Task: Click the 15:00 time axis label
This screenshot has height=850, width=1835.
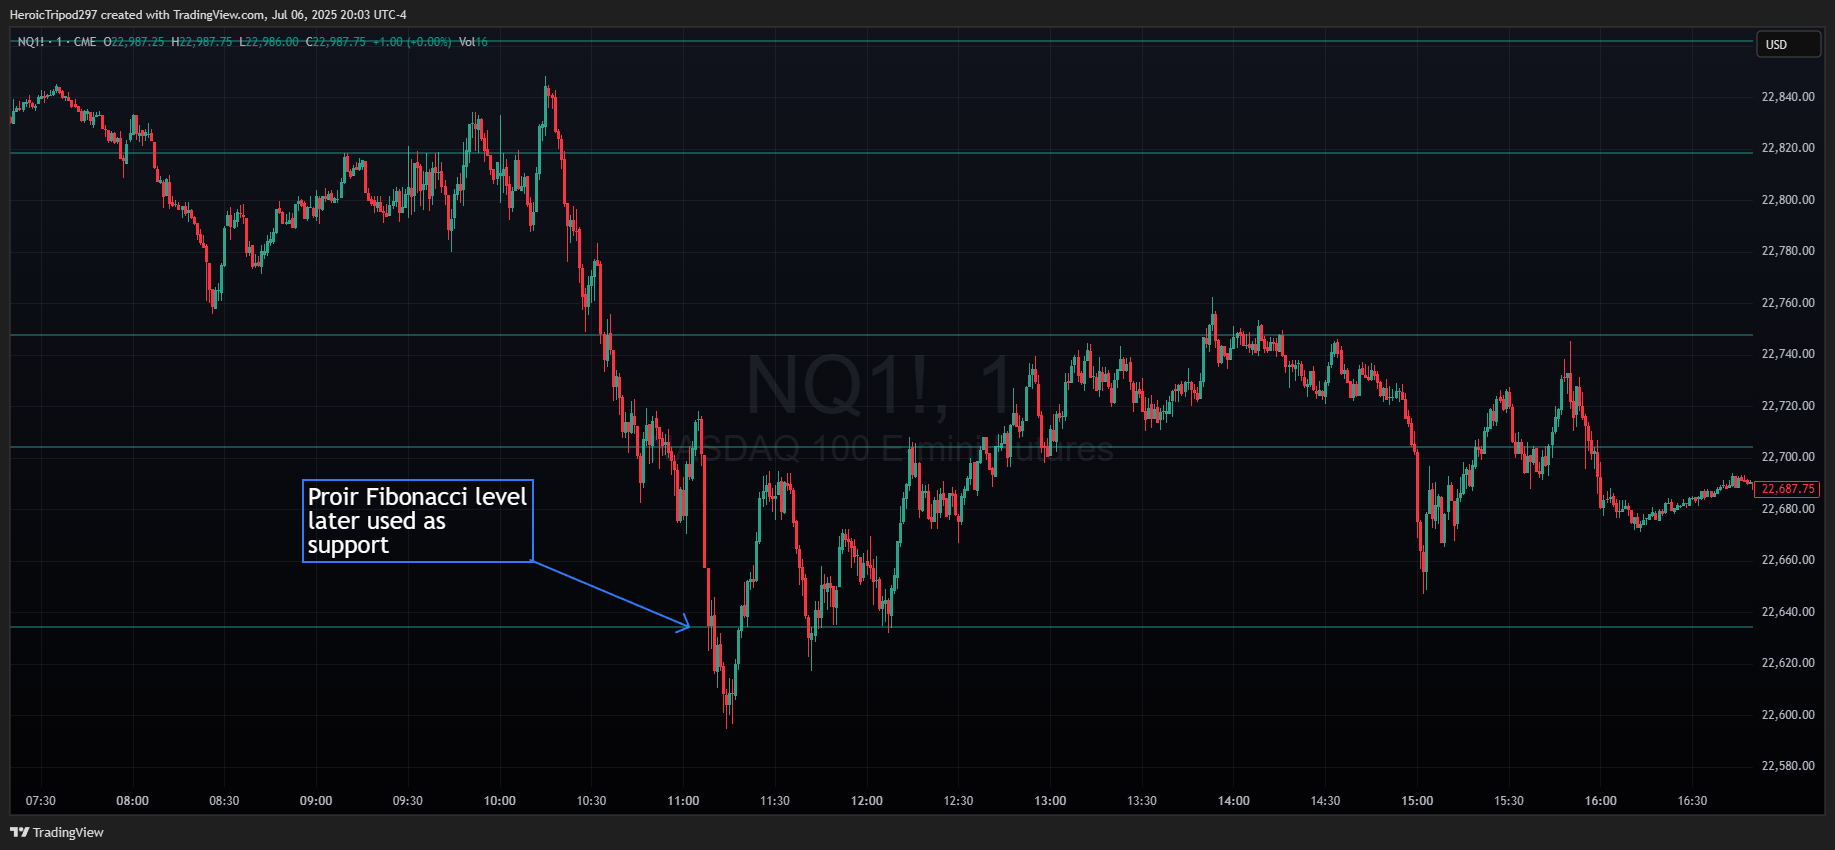Action: pyautogui.click(x=1417, y=801)
